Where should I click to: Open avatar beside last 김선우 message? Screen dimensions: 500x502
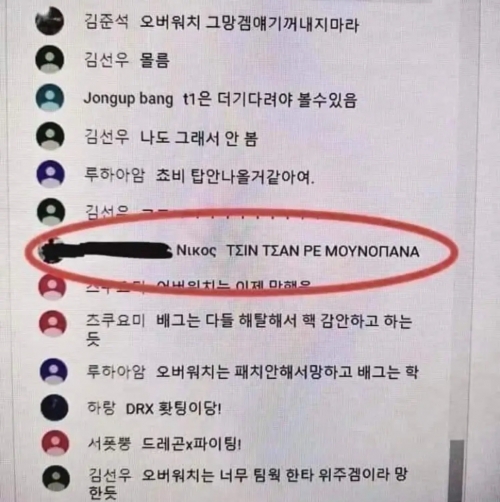coord(56,479)
